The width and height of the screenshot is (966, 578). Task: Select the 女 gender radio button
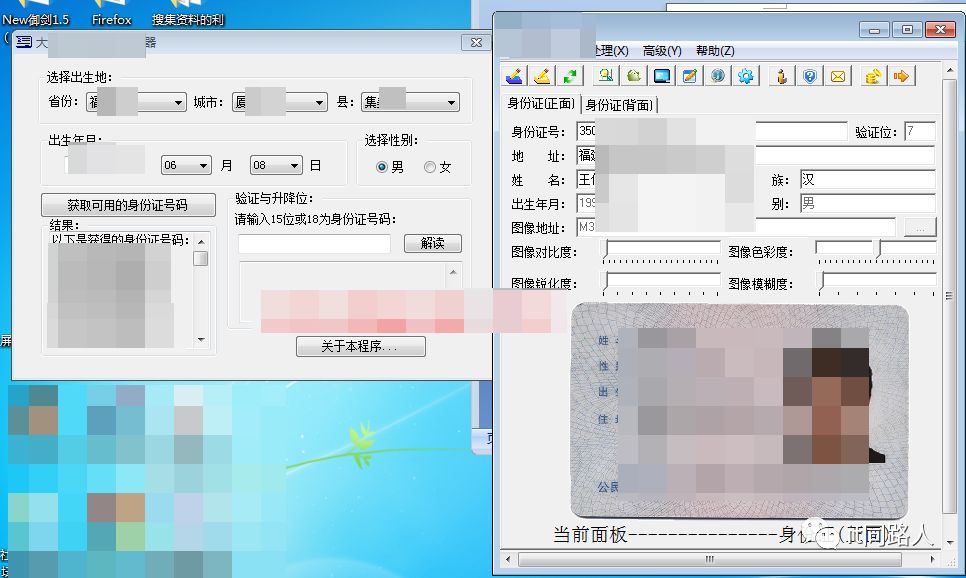coord(430,167)
